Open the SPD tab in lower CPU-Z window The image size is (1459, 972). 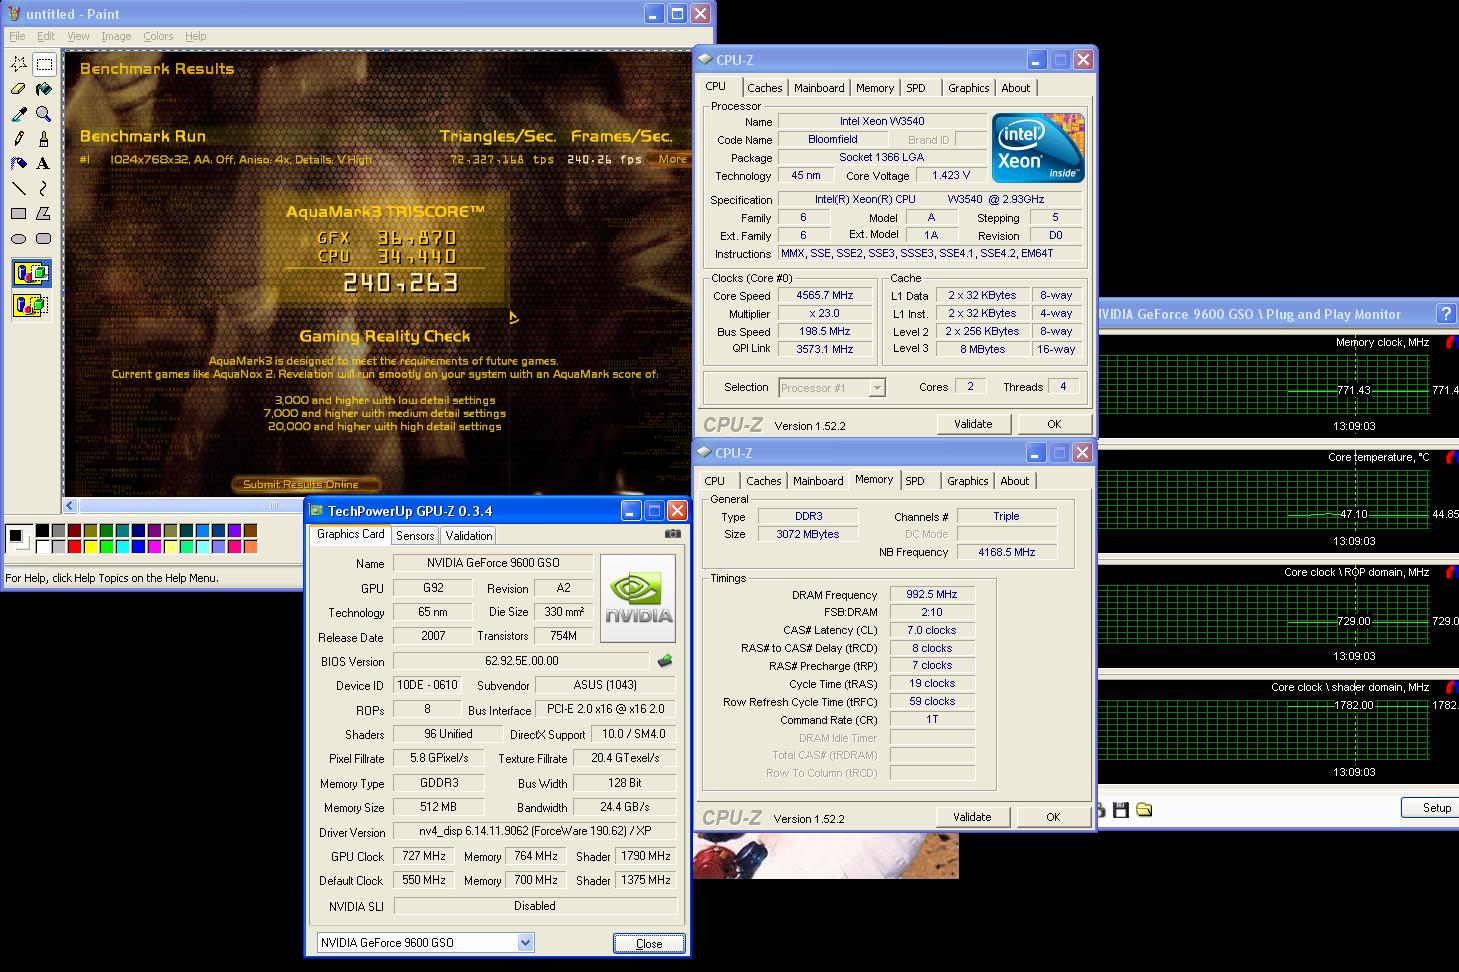pyautogui.click(x=915, y=481)
